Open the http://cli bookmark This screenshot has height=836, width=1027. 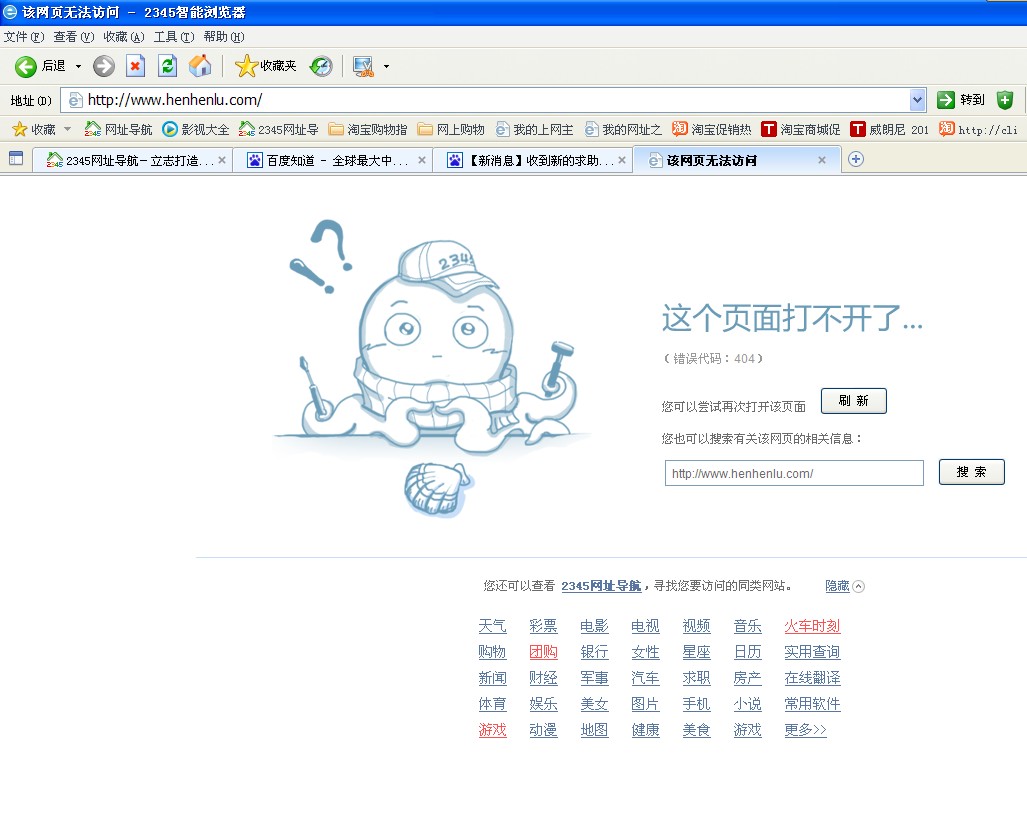pos(979,129)
